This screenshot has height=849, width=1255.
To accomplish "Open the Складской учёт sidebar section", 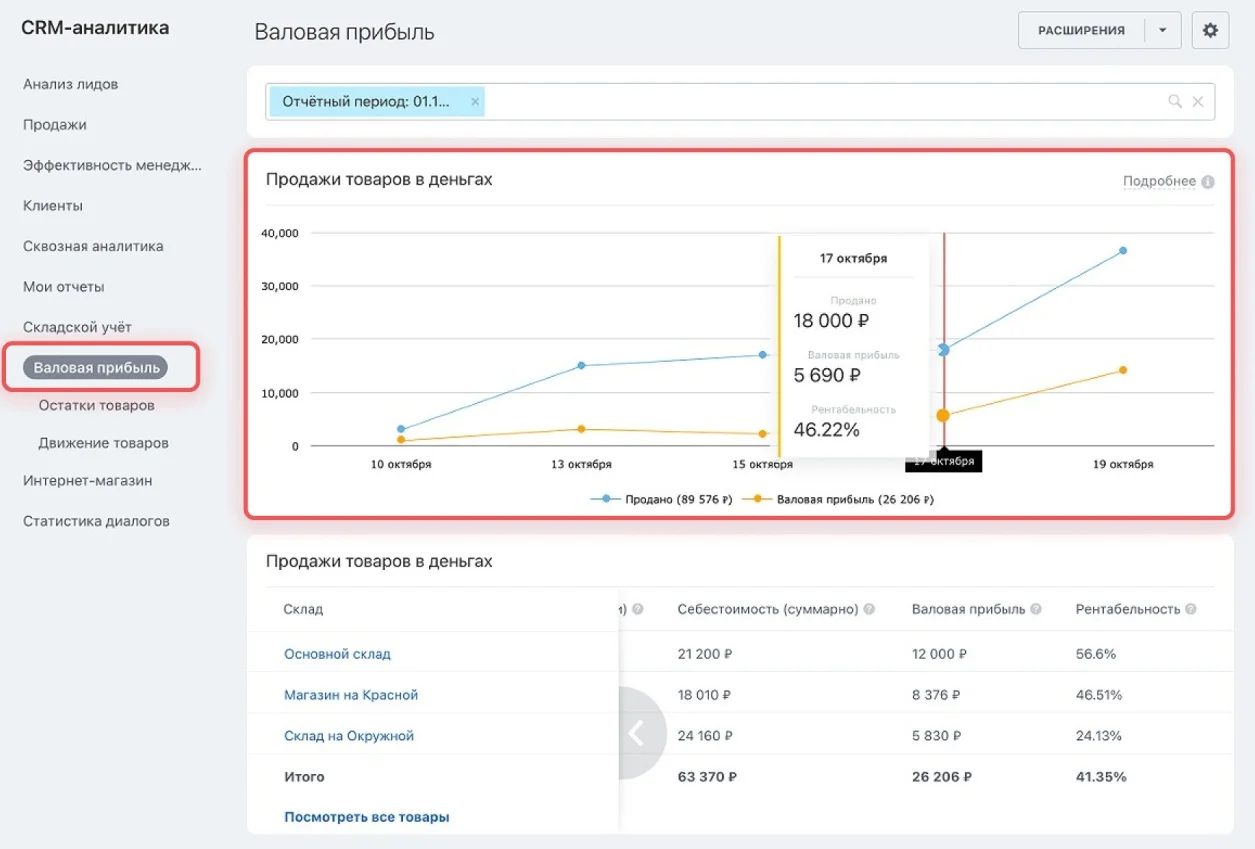I will (77, 327).
